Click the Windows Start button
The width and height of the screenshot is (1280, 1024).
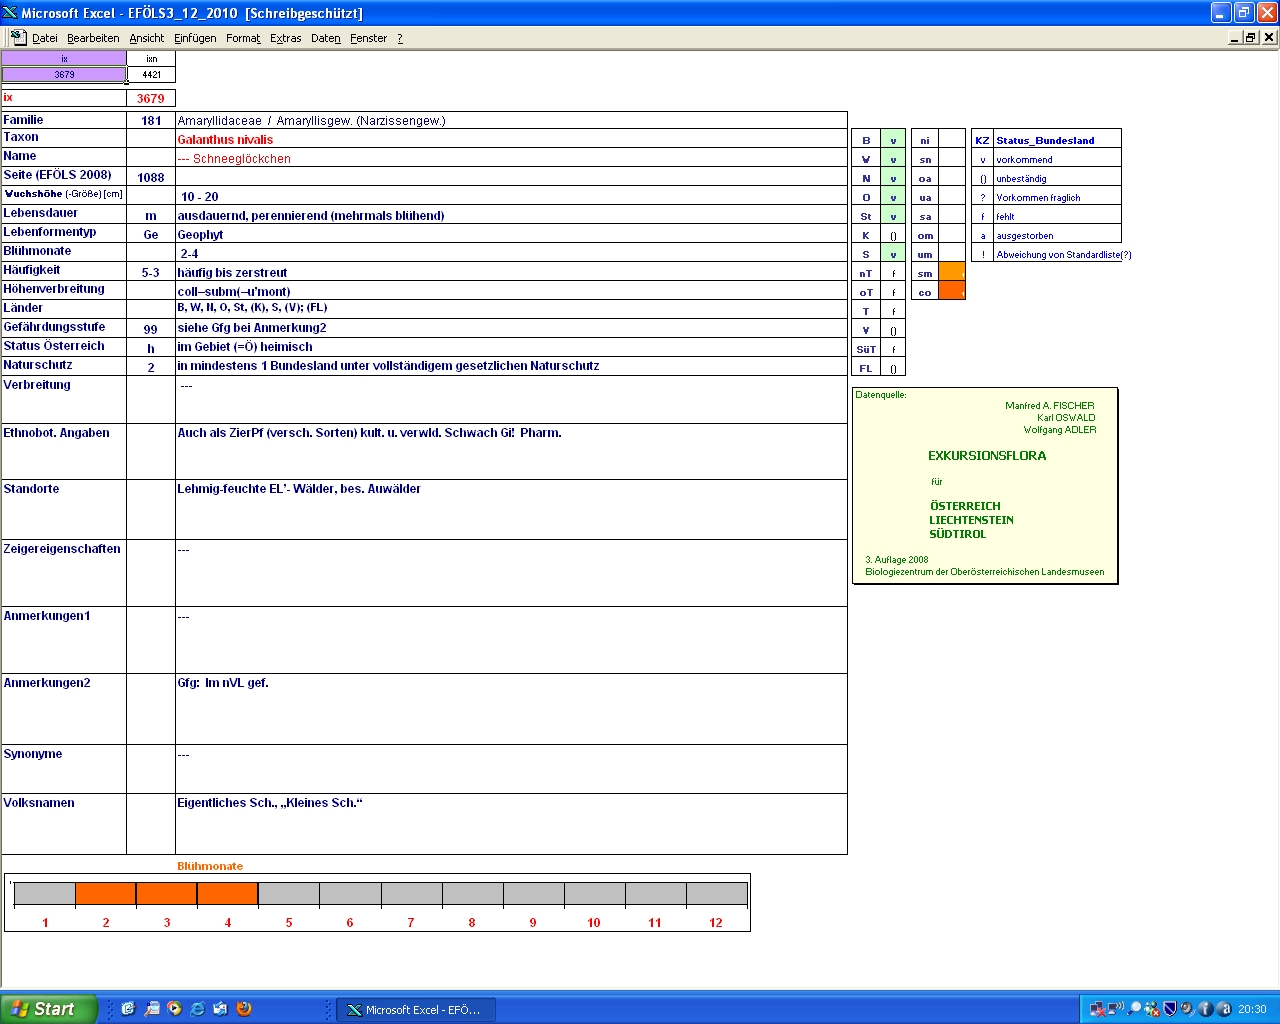(48, 1009)
